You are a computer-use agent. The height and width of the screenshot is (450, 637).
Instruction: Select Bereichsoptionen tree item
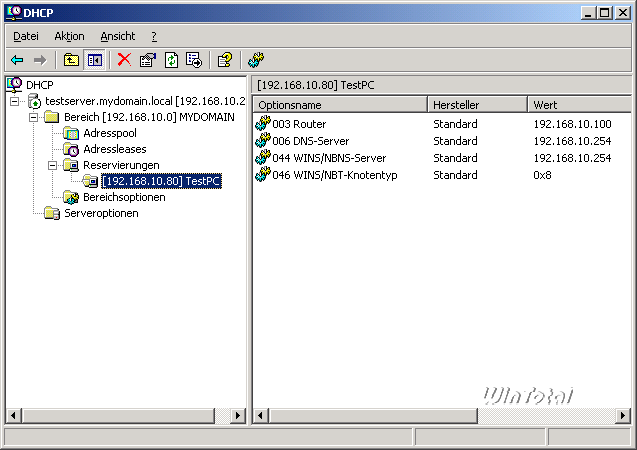(124, 197)
